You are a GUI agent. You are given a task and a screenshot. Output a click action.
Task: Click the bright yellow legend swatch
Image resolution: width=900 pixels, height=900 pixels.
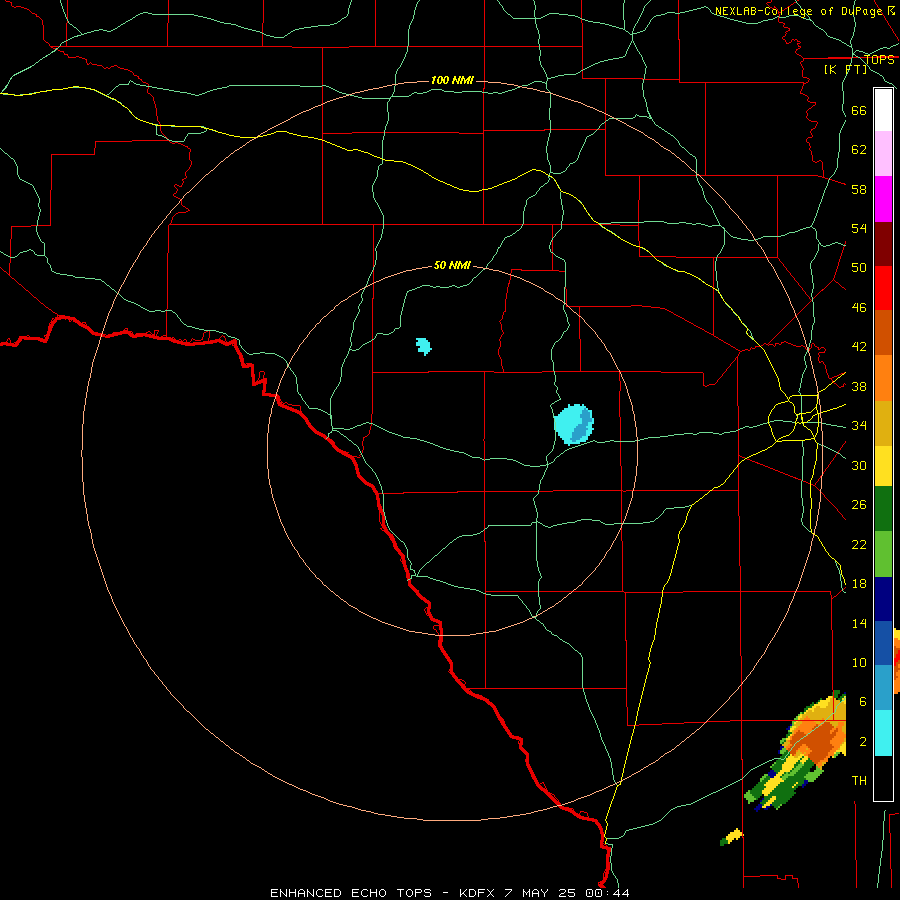point(883,466)
